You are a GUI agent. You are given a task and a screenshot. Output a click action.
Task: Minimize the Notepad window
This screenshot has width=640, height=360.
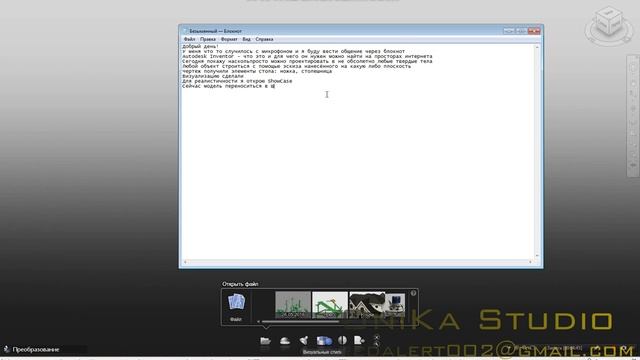tap(508, 31)
